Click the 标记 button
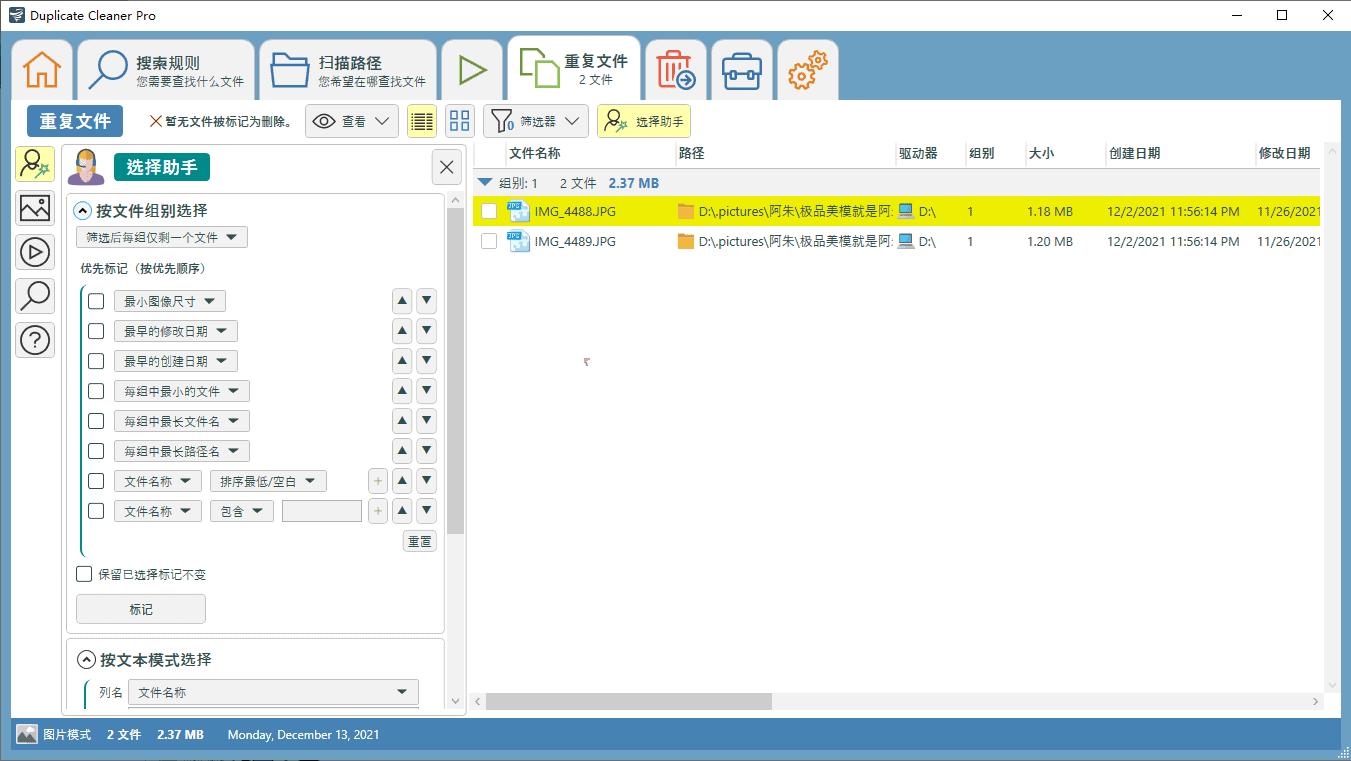Screen dimensions: 1351x761 point(141,609)
